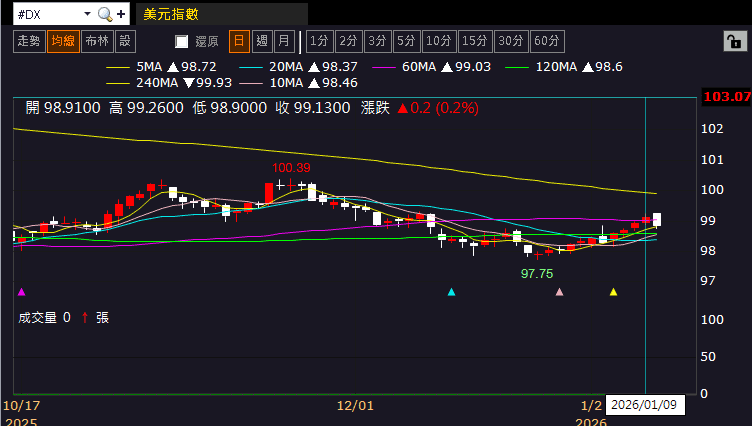
Task: Click the 103.07 red price tag
Action: [726, 97]
